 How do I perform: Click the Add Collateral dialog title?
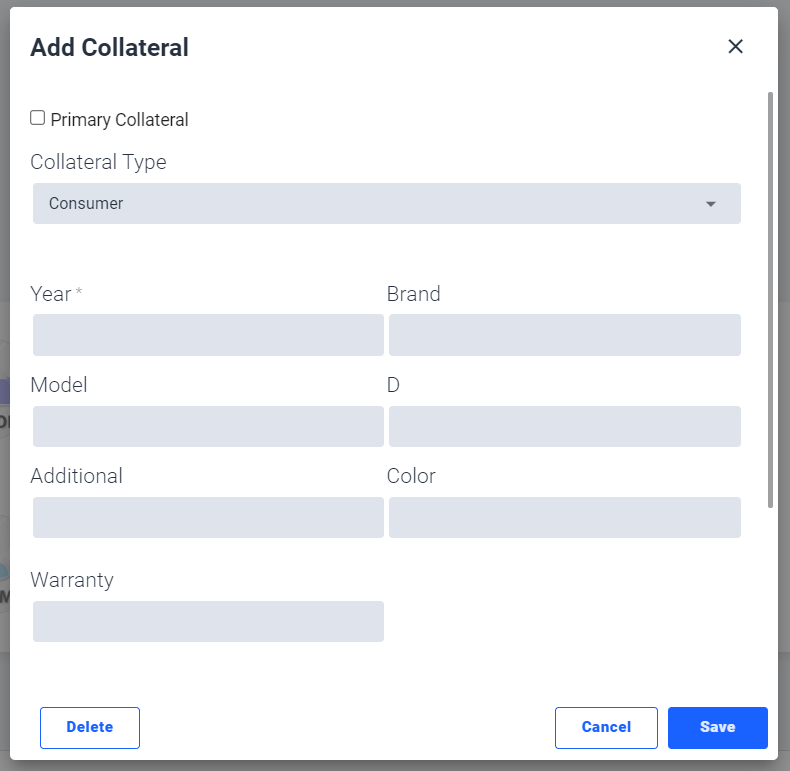[x=109, y=47]
